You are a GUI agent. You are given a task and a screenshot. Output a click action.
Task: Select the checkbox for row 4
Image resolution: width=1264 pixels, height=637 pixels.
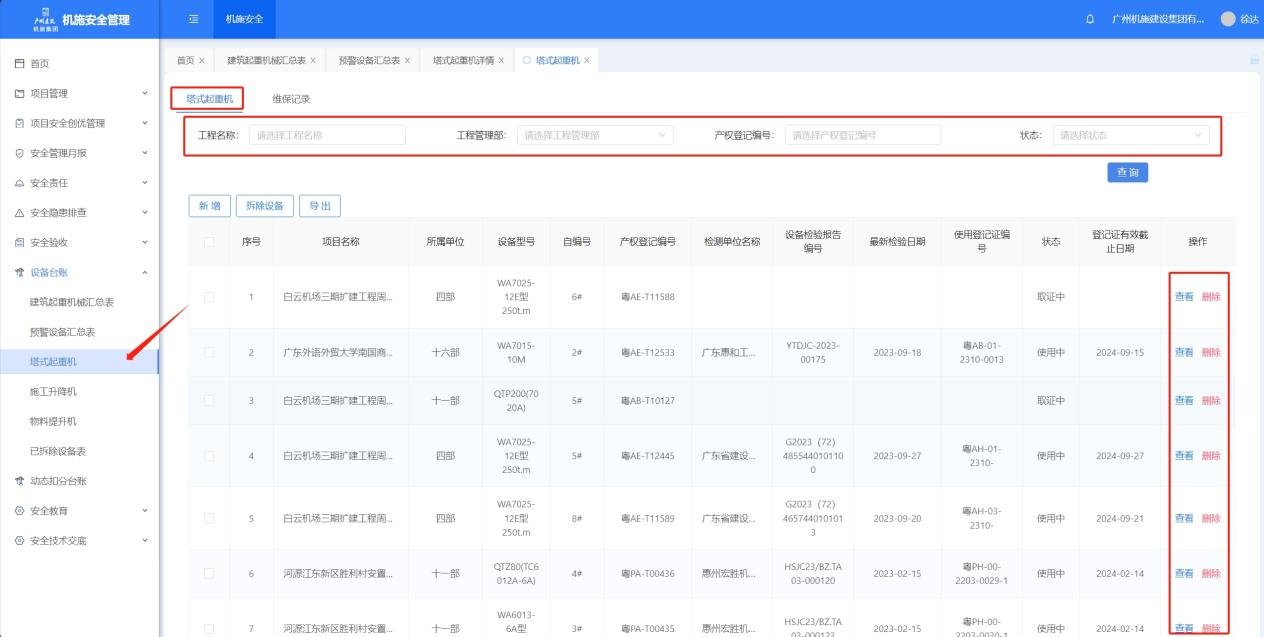tap(209, 456)
